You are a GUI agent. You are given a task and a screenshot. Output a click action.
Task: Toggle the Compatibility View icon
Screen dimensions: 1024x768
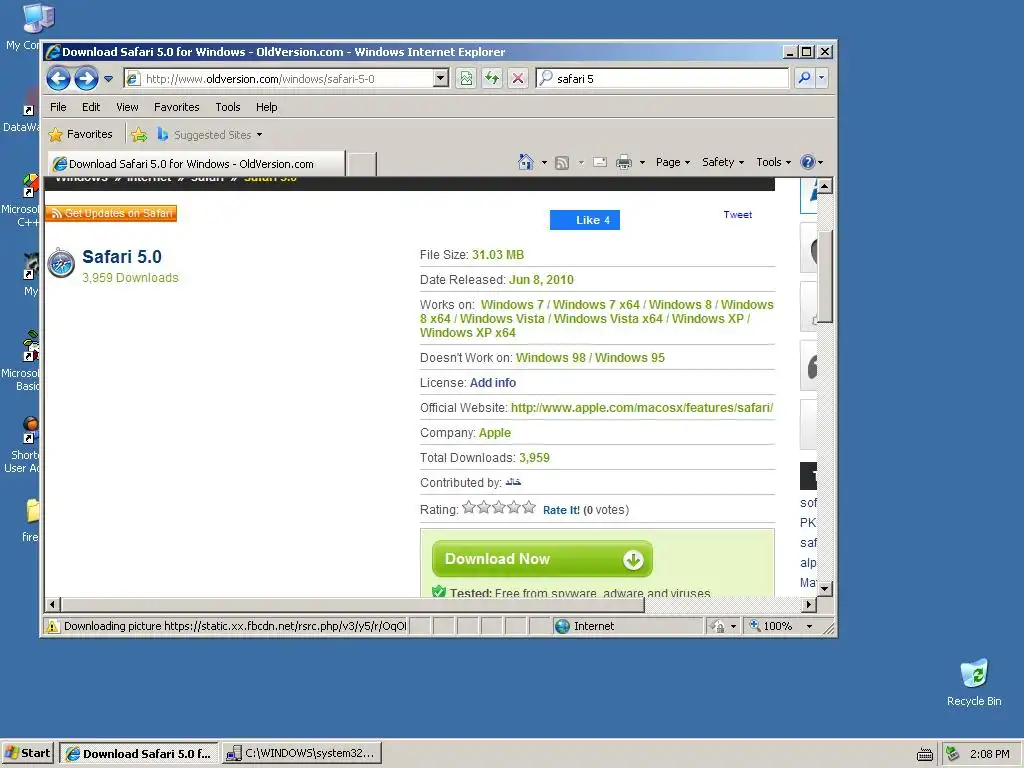point(466,79)
